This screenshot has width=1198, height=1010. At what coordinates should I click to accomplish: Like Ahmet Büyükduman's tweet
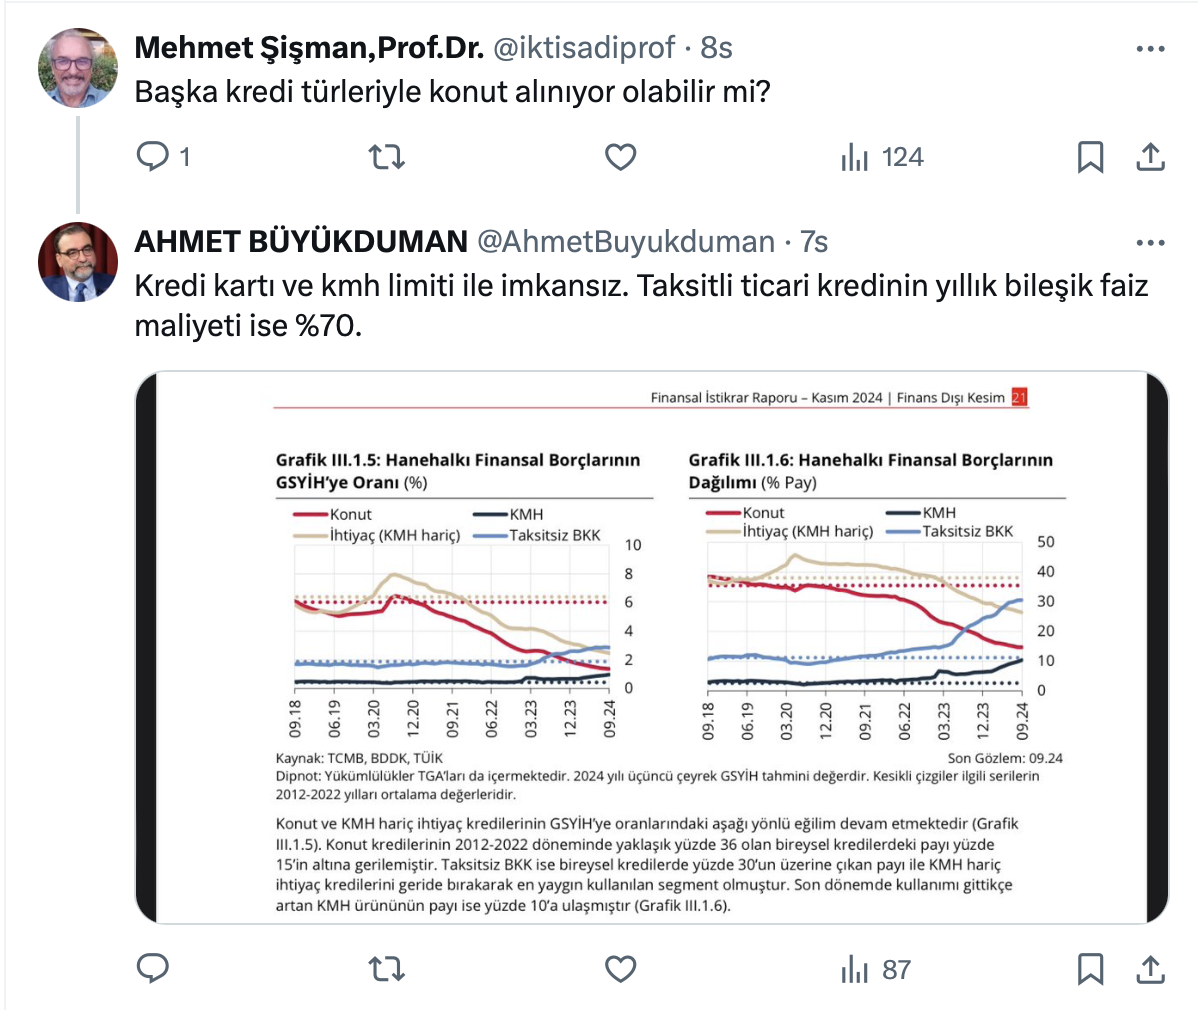[x=621, y=969]
